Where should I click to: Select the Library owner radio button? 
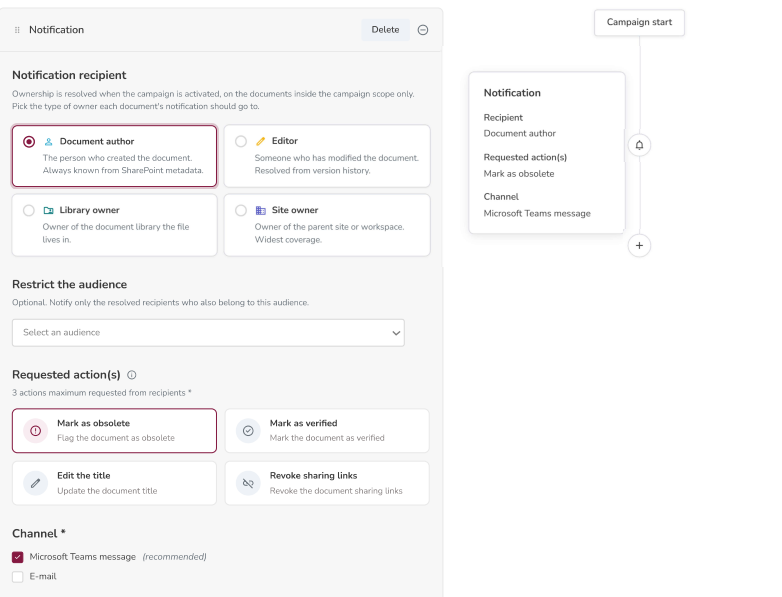click(29, 210)
